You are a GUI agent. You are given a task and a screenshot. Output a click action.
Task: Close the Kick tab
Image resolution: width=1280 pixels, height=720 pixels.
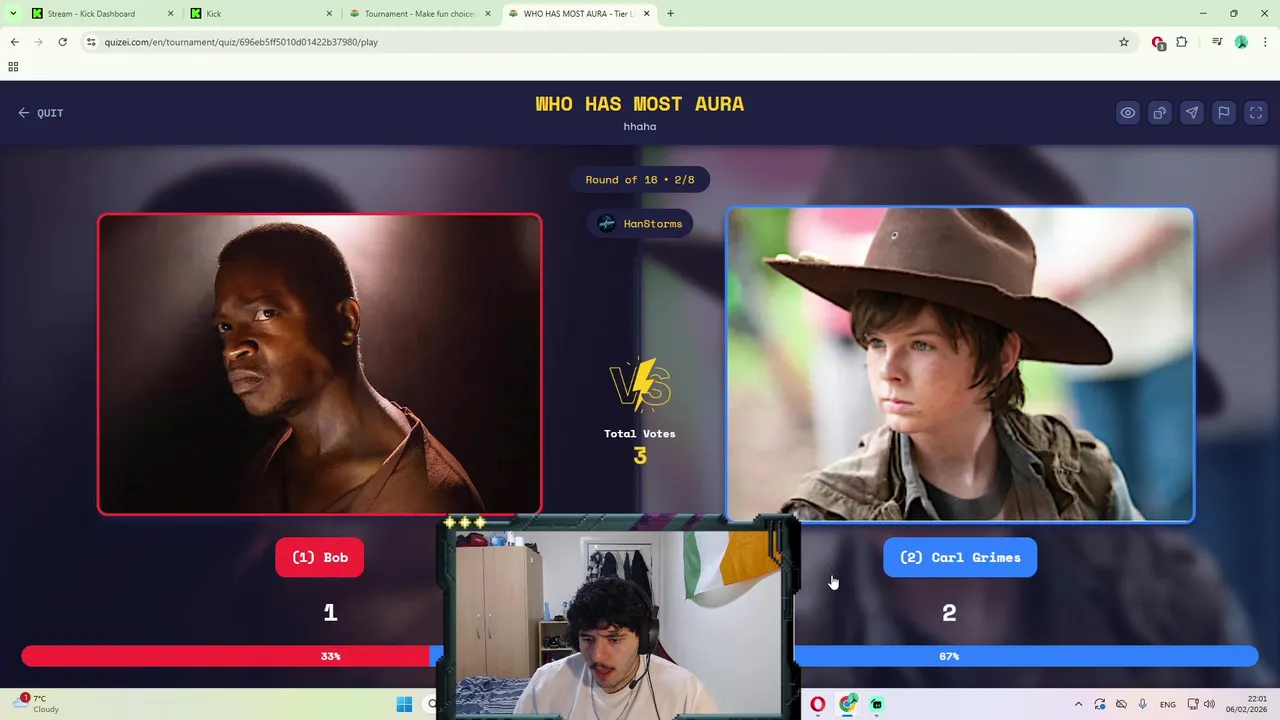[329, 14]
